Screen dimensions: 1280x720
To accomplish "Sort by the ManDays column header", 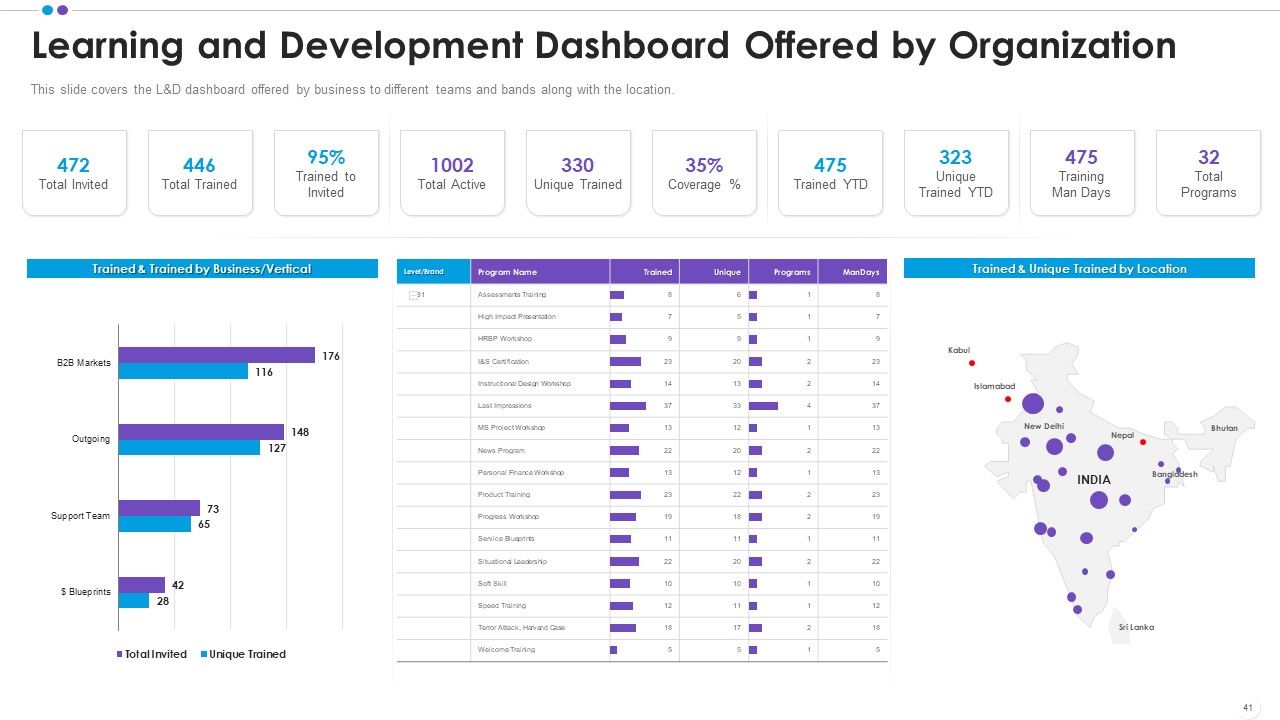I will [x=853, y=272].
